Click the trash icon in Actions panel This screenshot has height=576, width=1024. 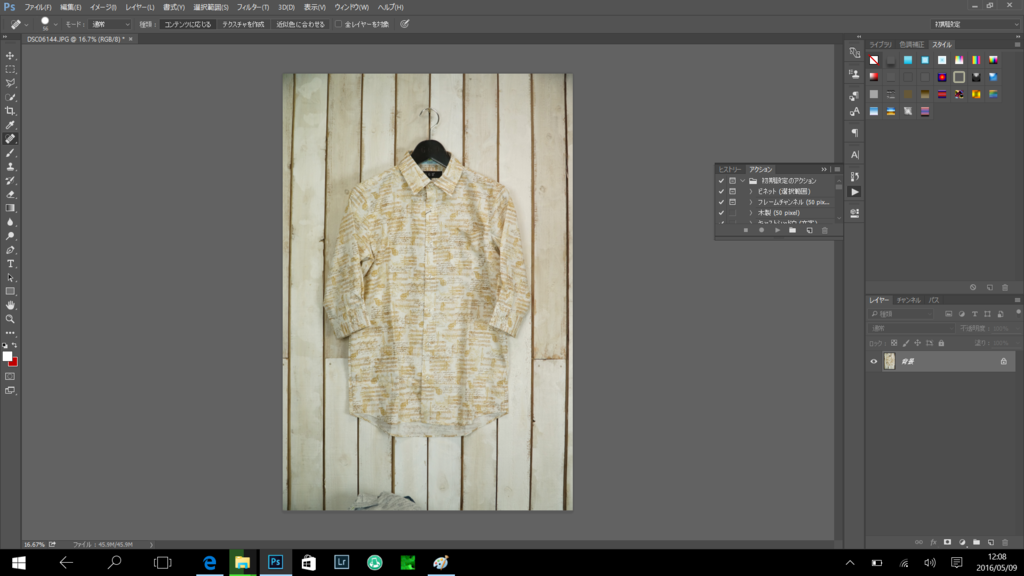[824, 231]
